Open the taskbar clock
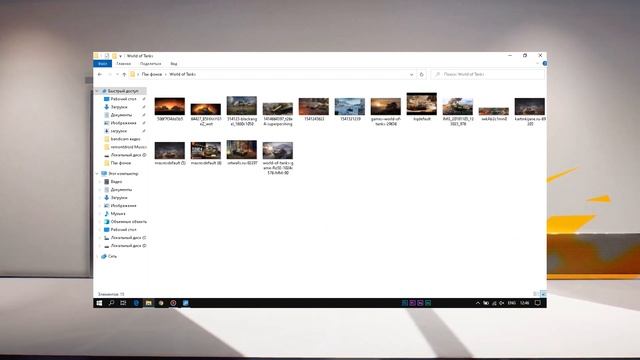The image size is (640, 360). click(x=525, y=303)
